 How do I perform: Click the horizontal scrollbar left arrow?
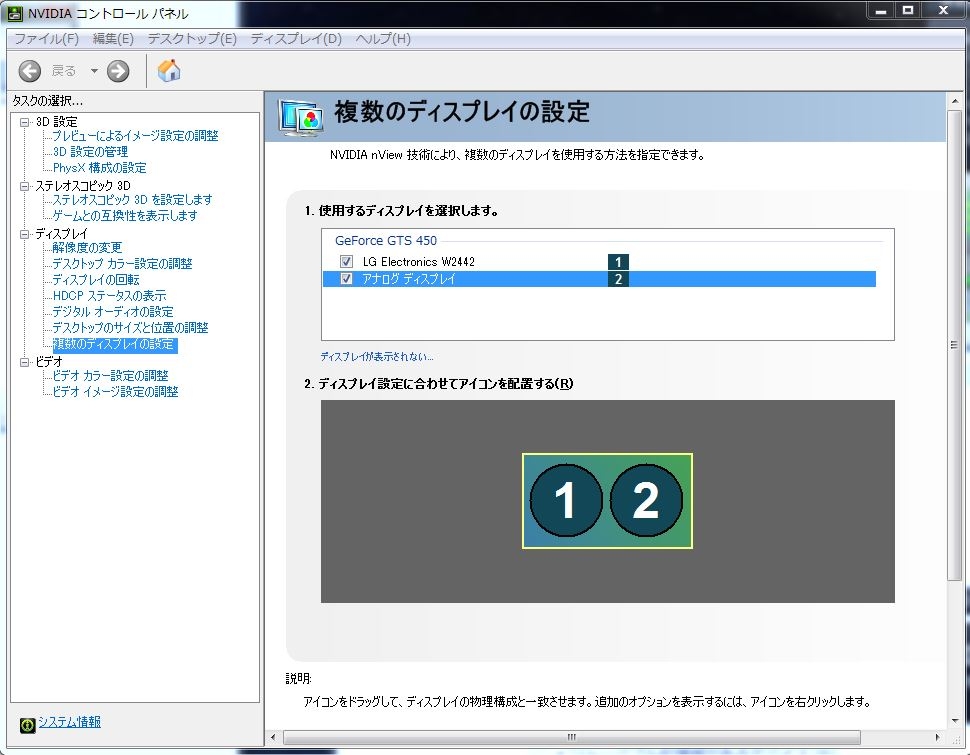(x=273, y=737)
